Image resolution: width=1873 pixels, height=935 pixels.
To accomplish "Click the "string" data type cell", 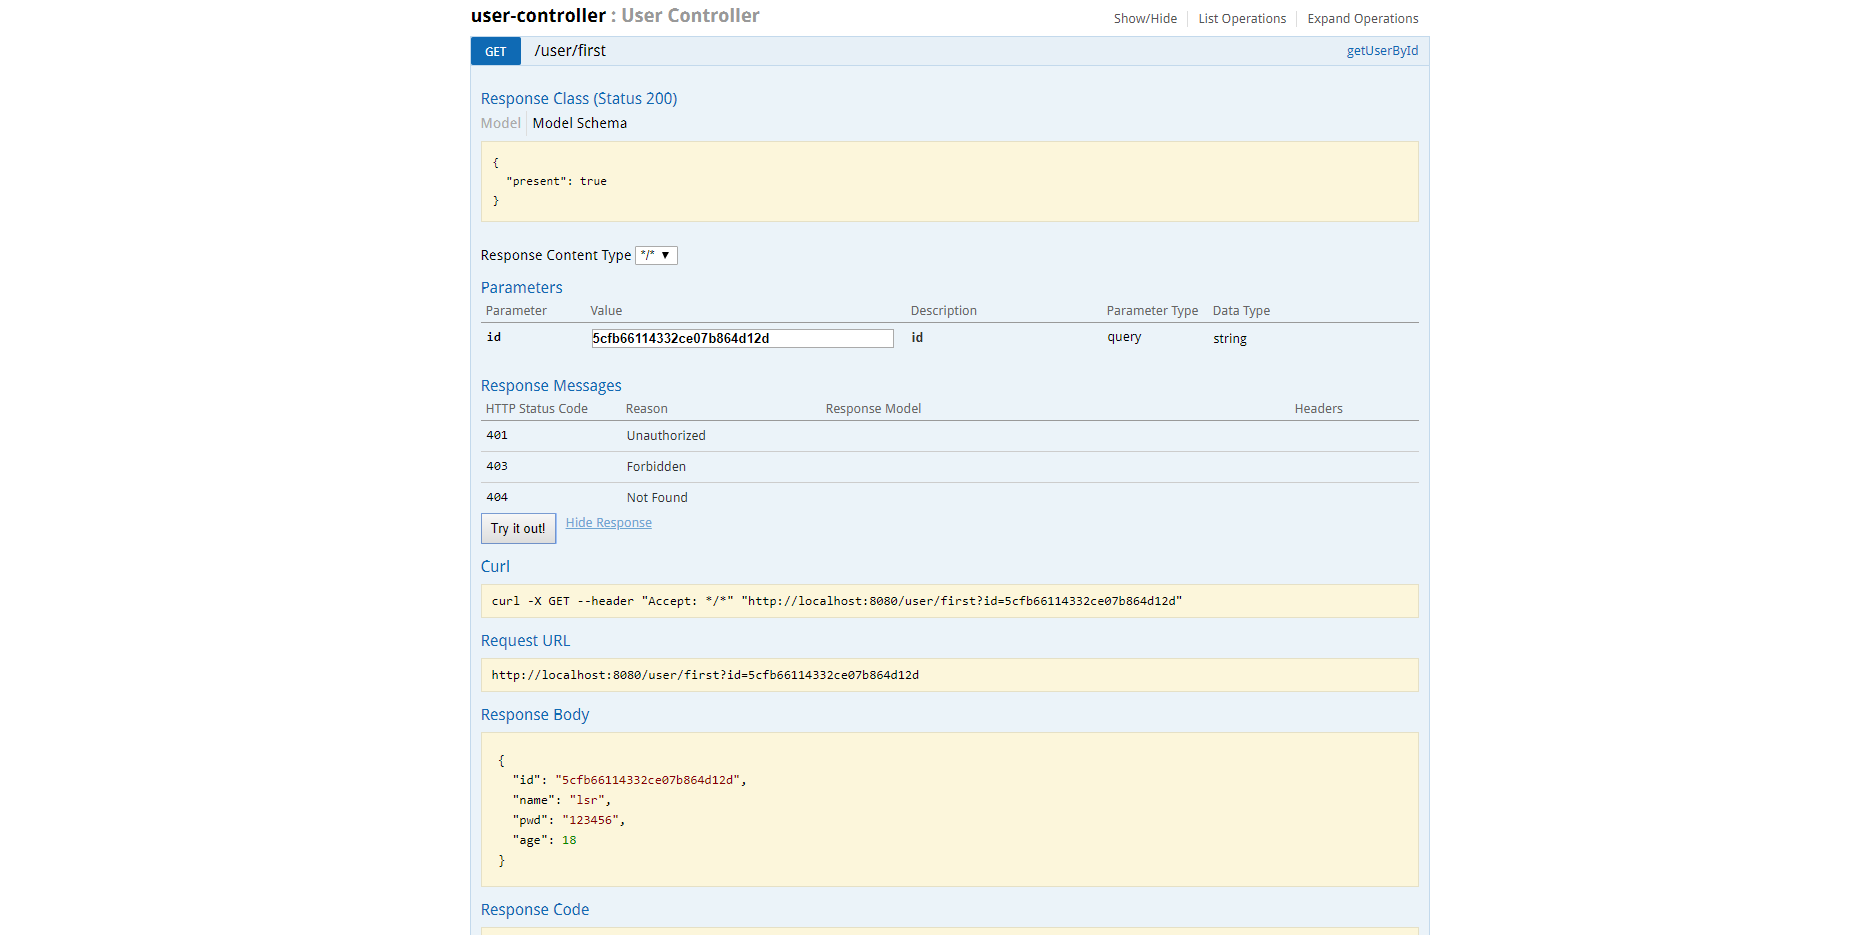I will pyautogui.click(x=1230, y=339).
